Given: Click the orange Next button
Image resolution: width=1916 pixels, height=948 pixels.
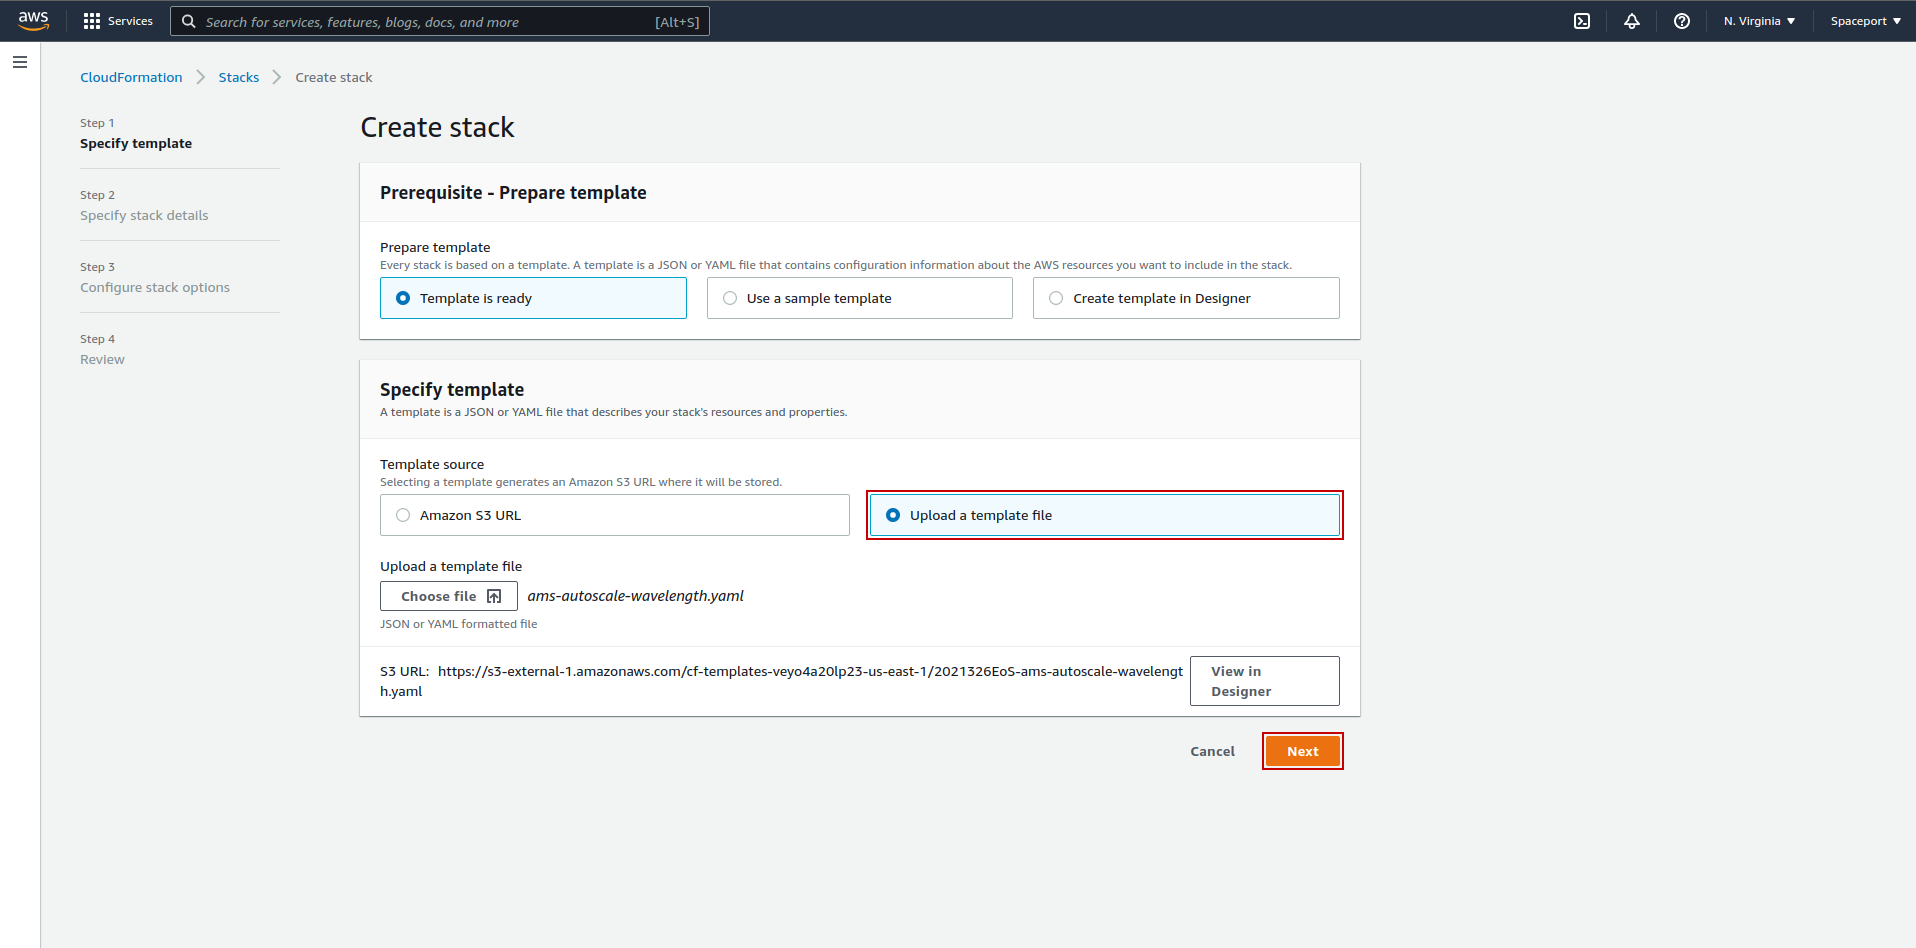Looking at the screenshot, I should coord(1302,751).
